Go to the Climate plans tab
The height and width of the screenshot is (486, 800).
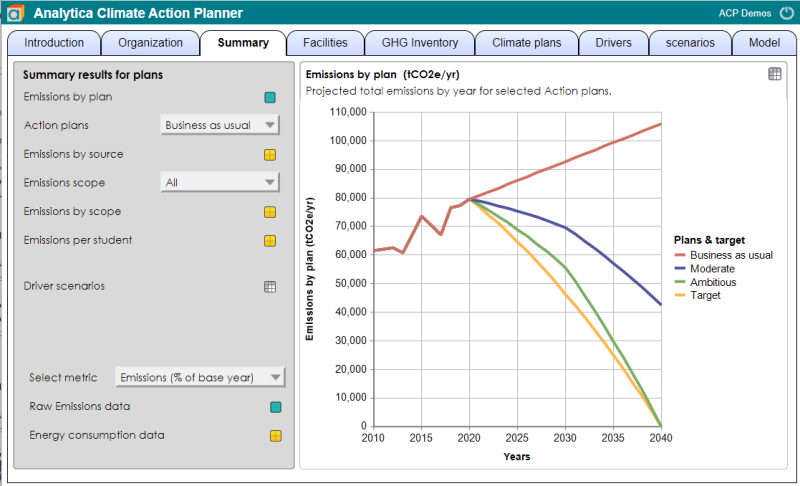(x=527, y=43)
